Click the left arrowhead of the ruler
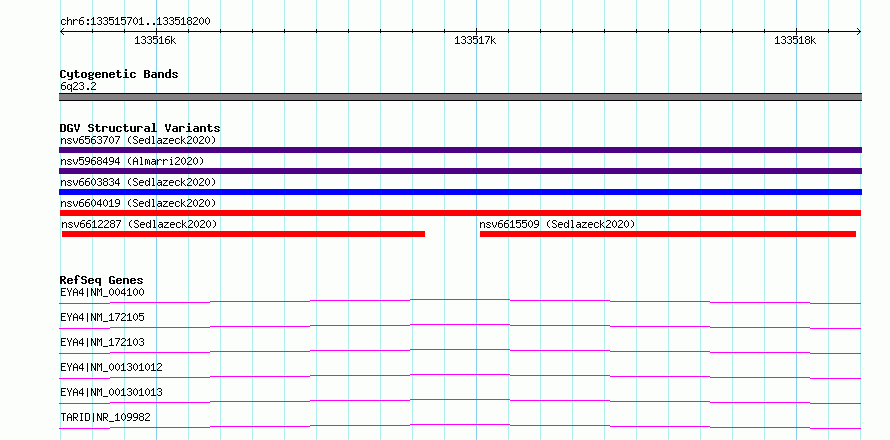Screen dimensions: 890x440 tap(62, 32)
